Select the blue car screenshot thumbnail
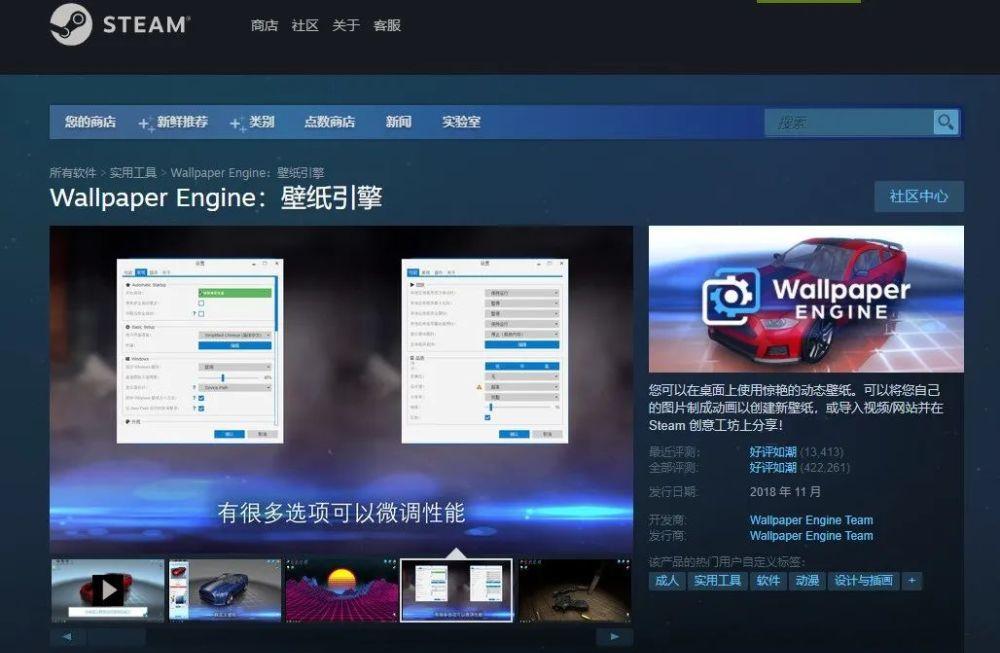The height and width of the screenshot is (653, 1000). (225, 590)
